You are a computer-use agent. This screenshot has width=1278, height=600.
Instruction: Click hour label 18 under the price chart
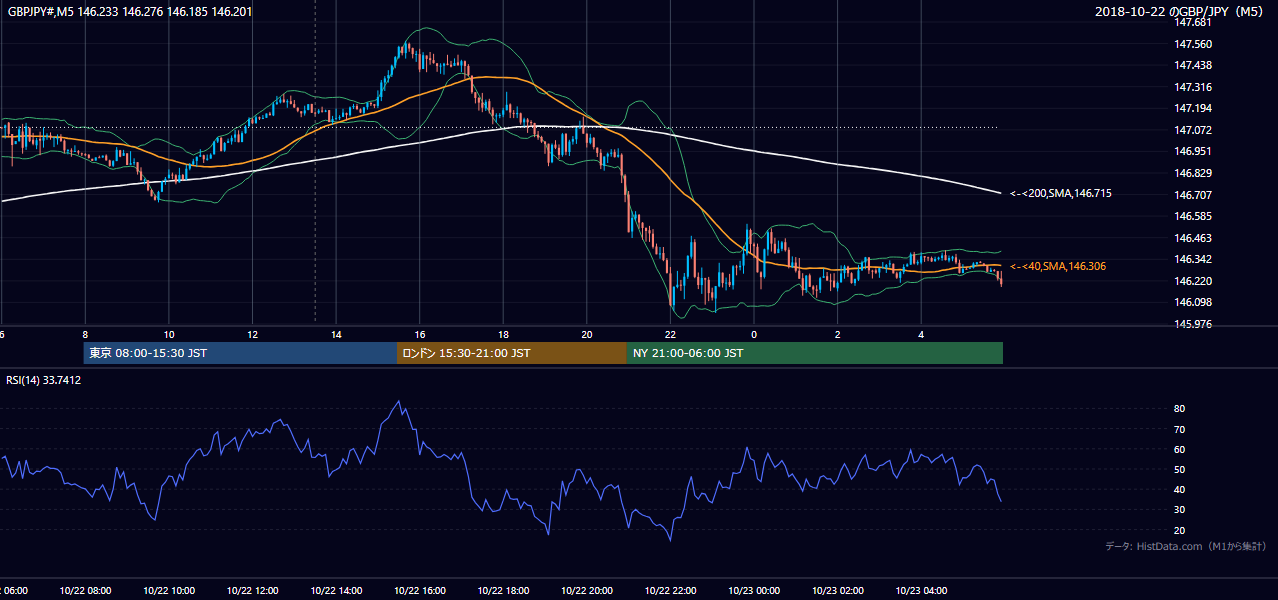[503, 335]
